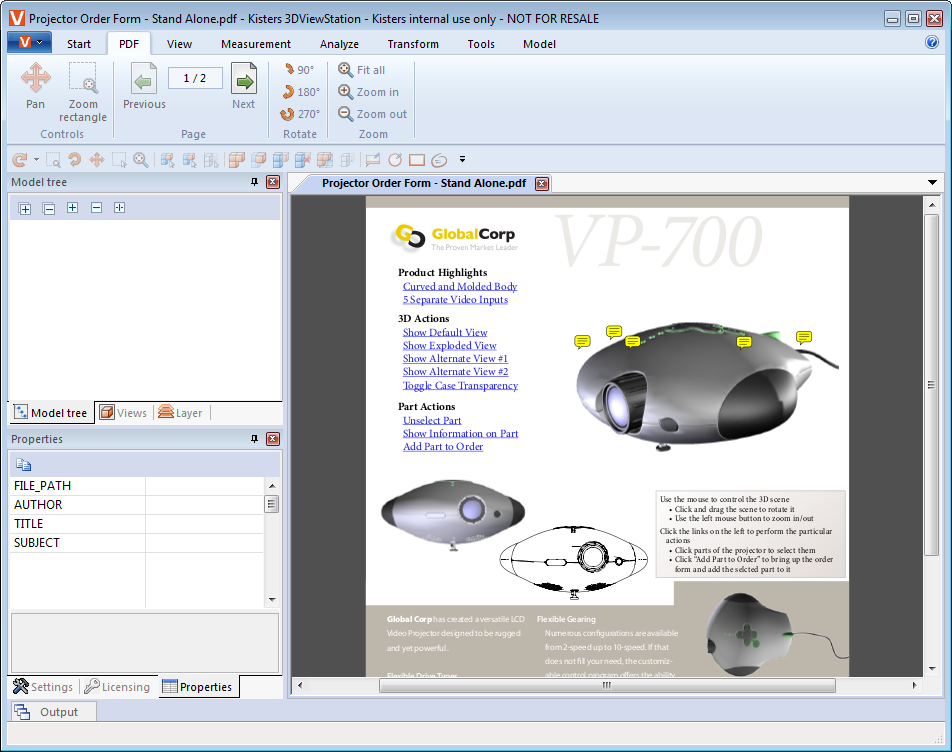This screenshot has width=952, height=752.
Task: Open the Licensing panel tab
Action: tap(117, 686)
